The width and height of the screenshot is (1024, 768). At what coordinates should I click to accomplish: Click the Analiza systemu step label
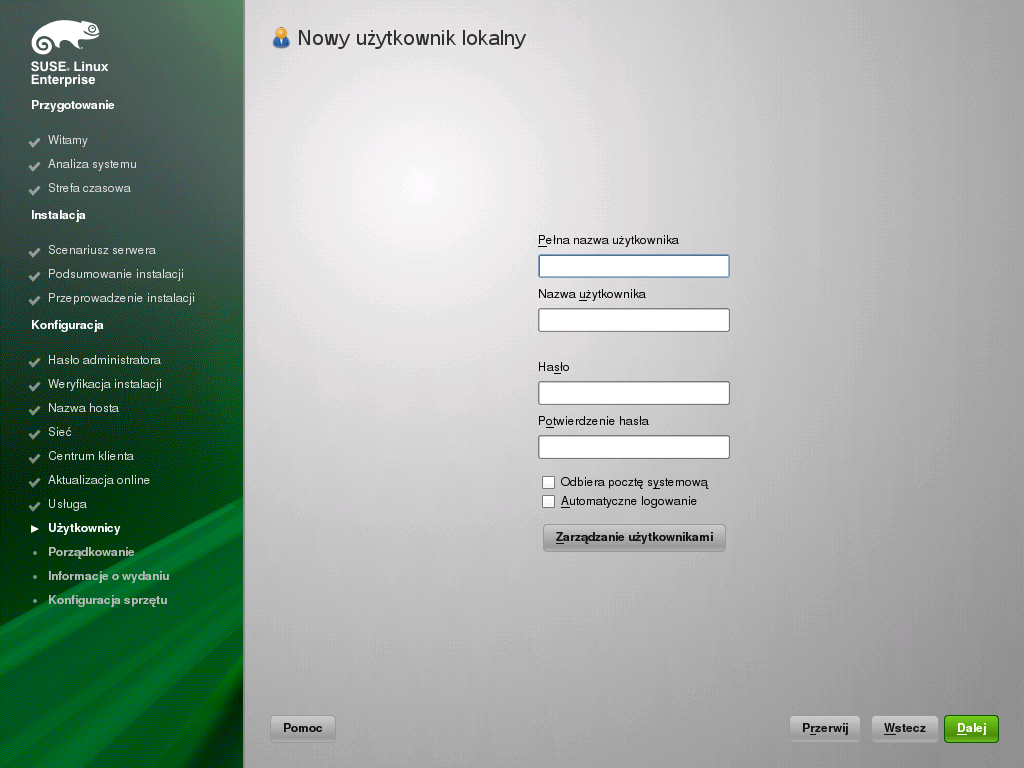point(92,164)
